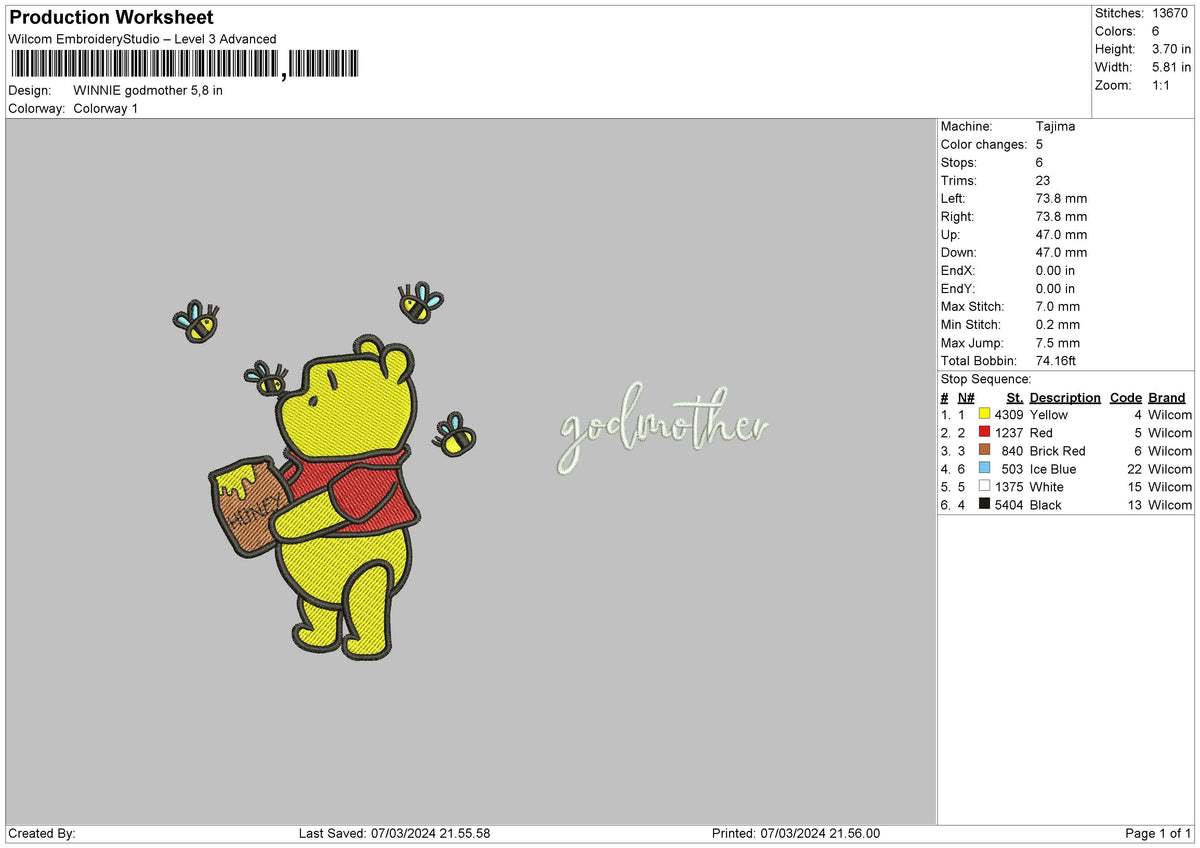Screen dimensions: 1200x848
Task: Select stitch count 1237 in Red row
Action: [x=1009, y=432]
